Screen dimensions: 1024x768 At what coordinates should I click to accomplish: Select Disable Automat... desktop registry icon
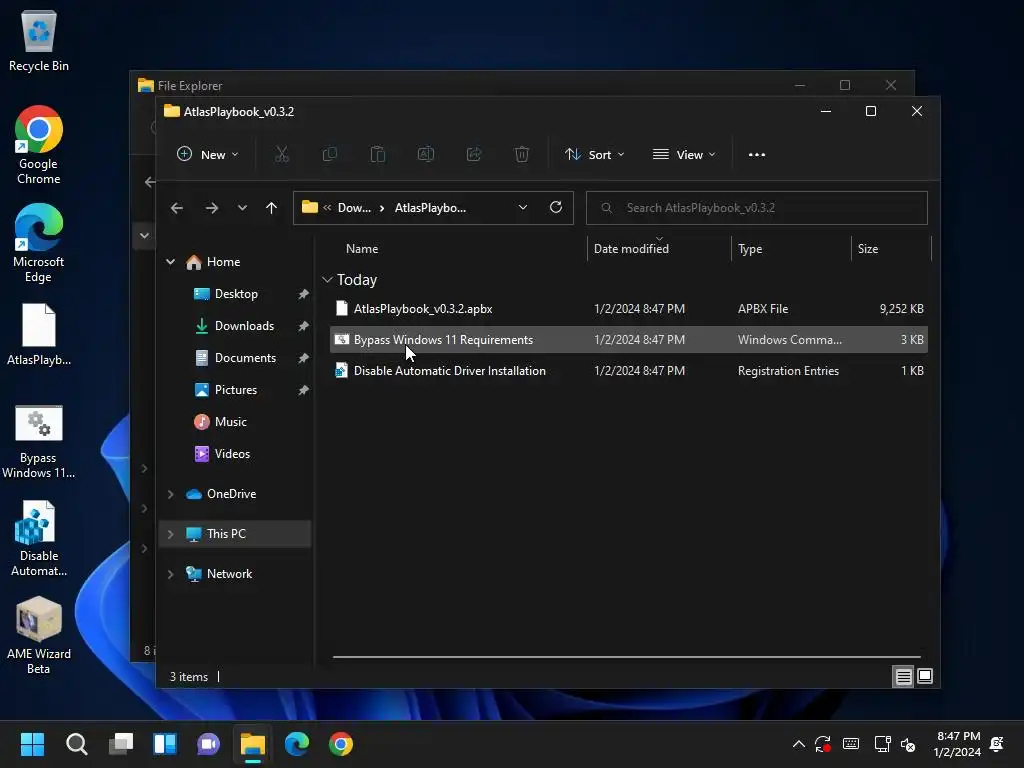[x=39, y=539]
